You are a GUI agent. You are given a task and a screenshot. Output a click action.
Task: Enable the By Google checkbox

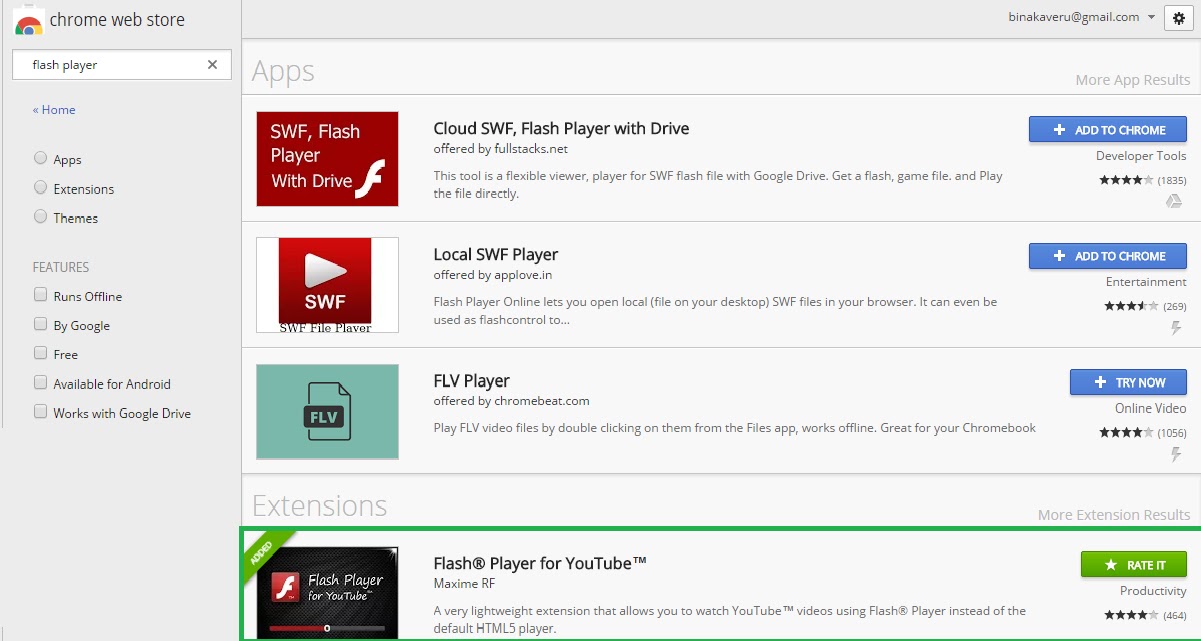click(x=41, y=324)
